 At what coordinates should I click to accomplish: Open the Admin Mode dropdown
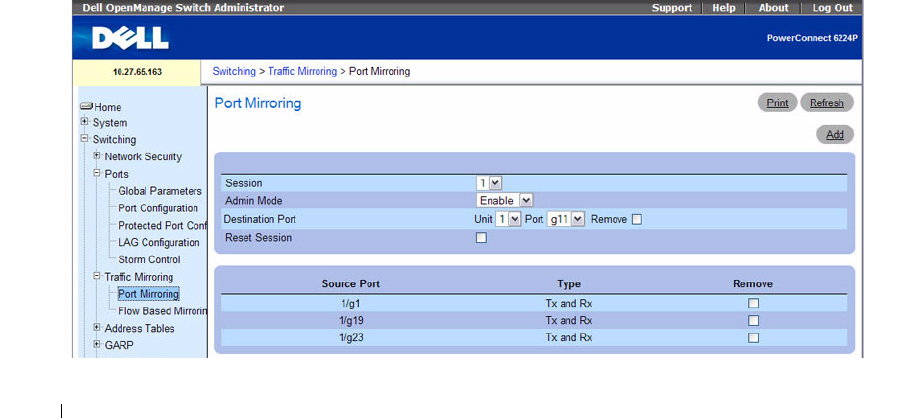point(505,200)
